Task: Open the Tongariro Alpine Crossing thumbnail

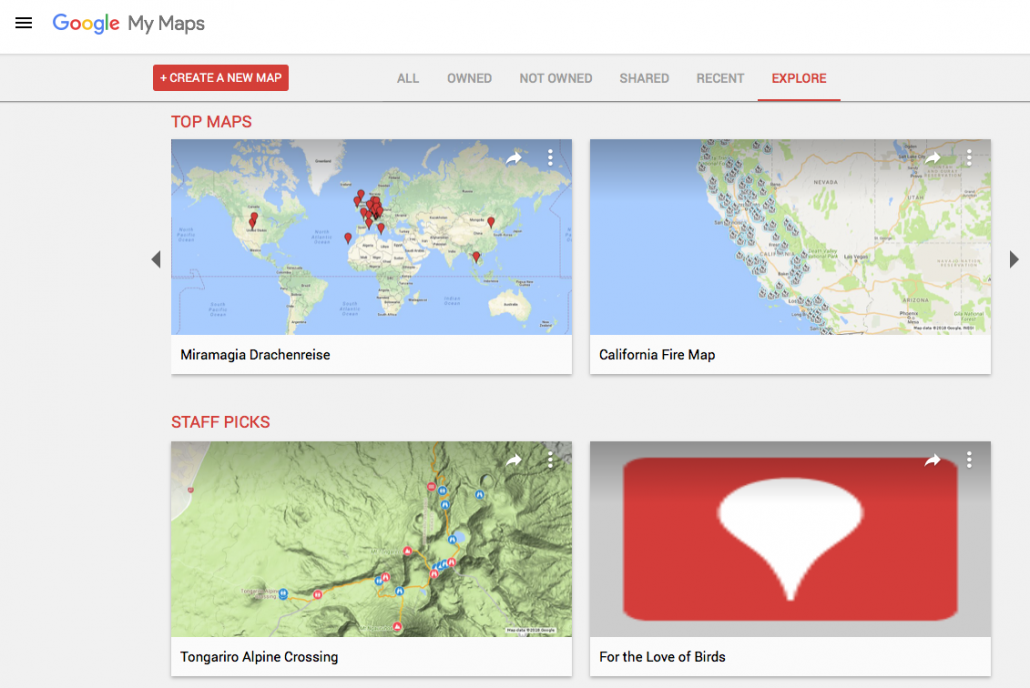Action: pos(371,539)
